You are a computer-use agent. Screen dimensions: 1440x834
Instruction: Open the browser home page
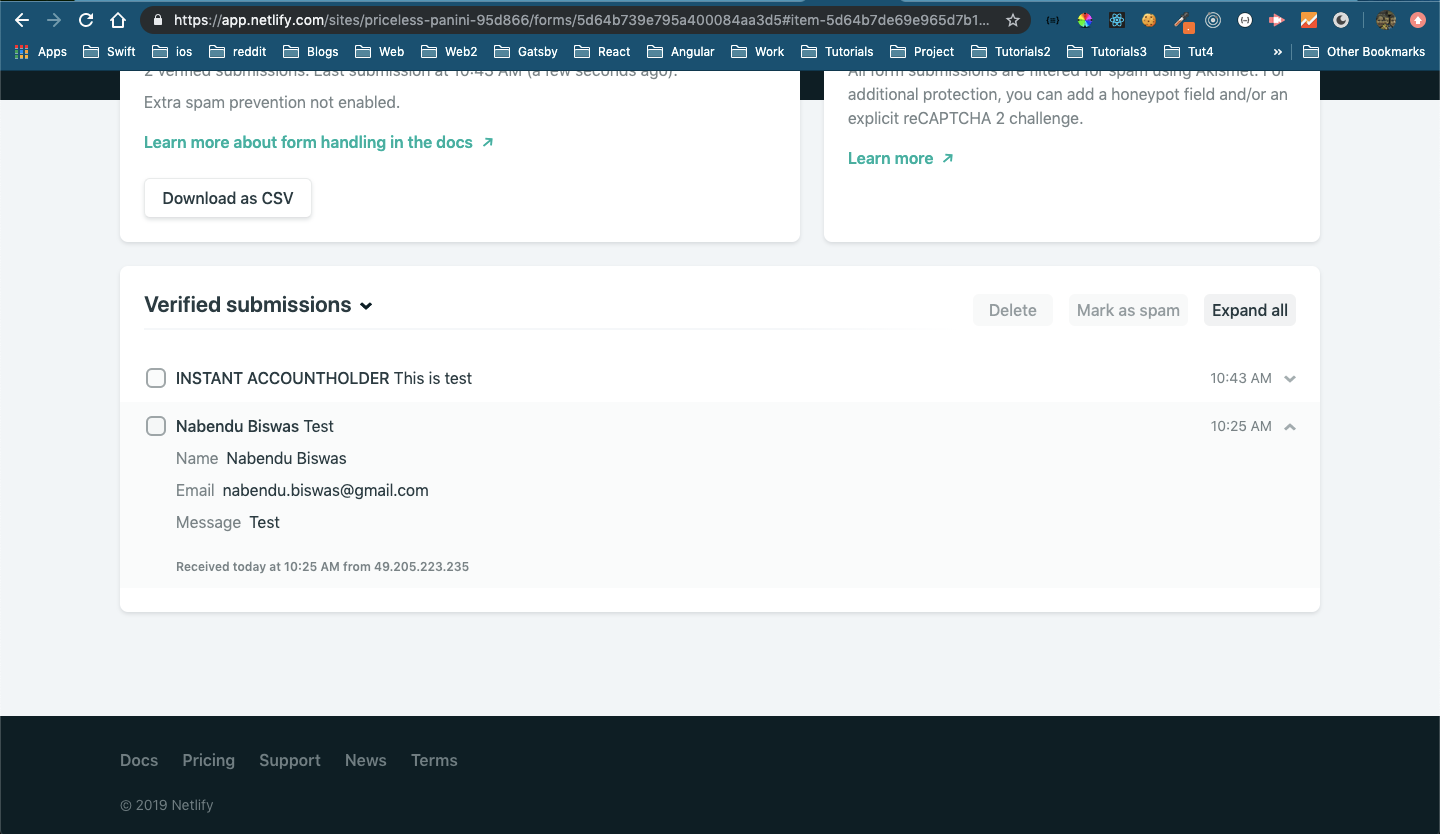coord(118,20)
